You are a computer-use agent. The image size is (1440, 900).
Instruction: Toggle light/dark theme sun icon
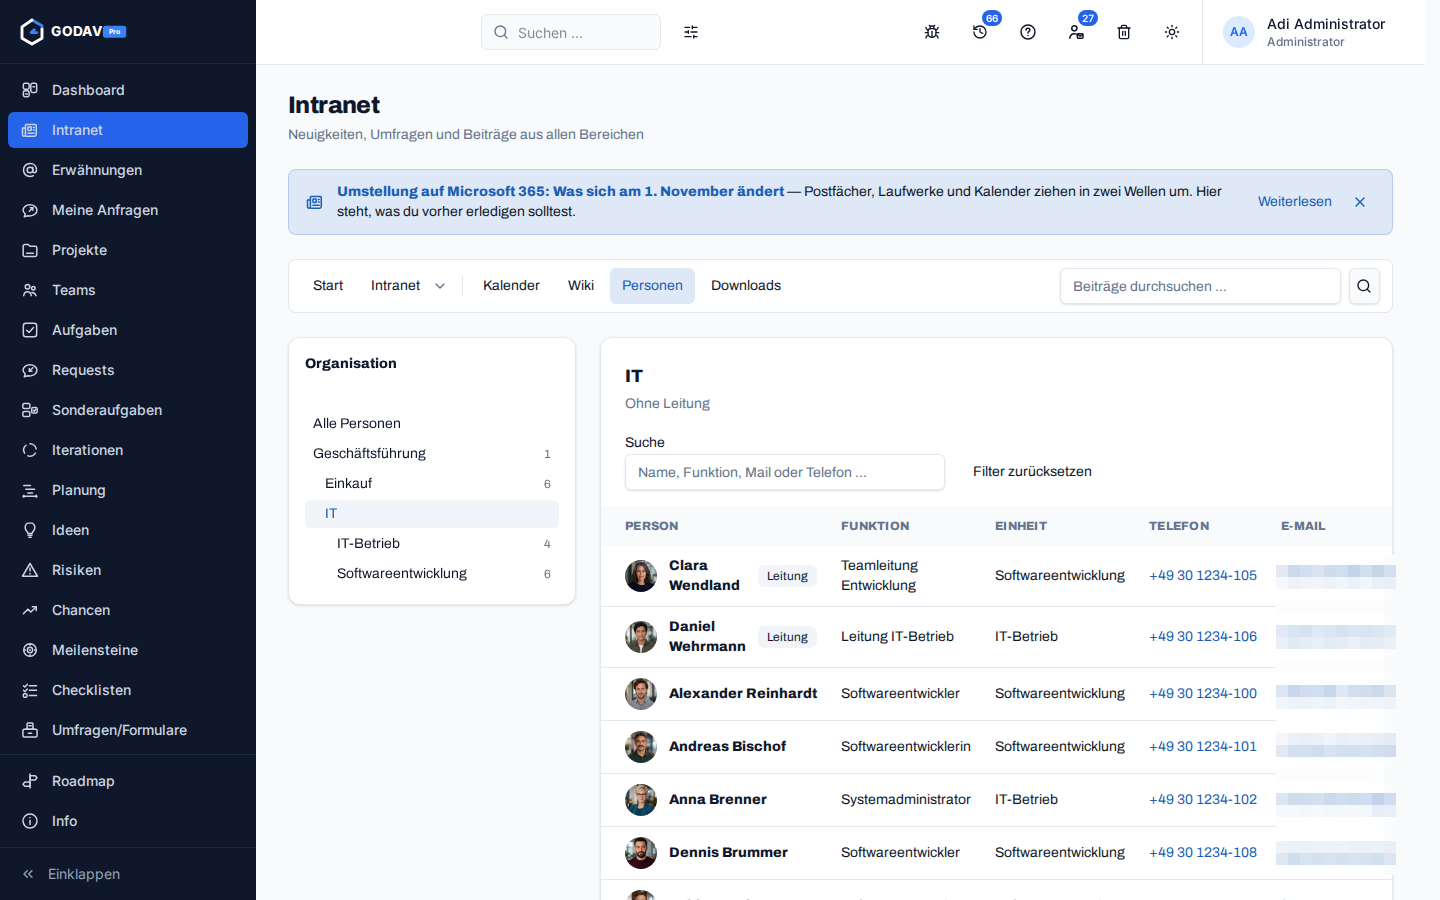tap(1172, 32)
